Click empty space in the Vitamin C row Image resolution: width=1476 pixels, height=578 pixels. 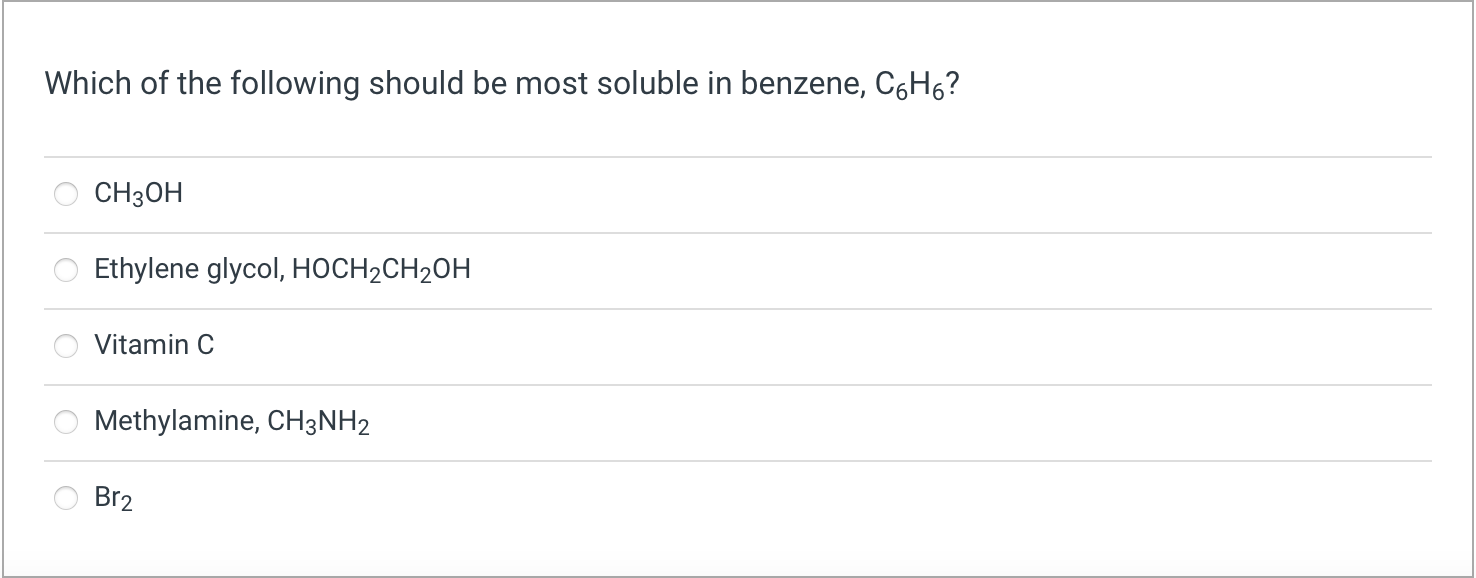820,346
